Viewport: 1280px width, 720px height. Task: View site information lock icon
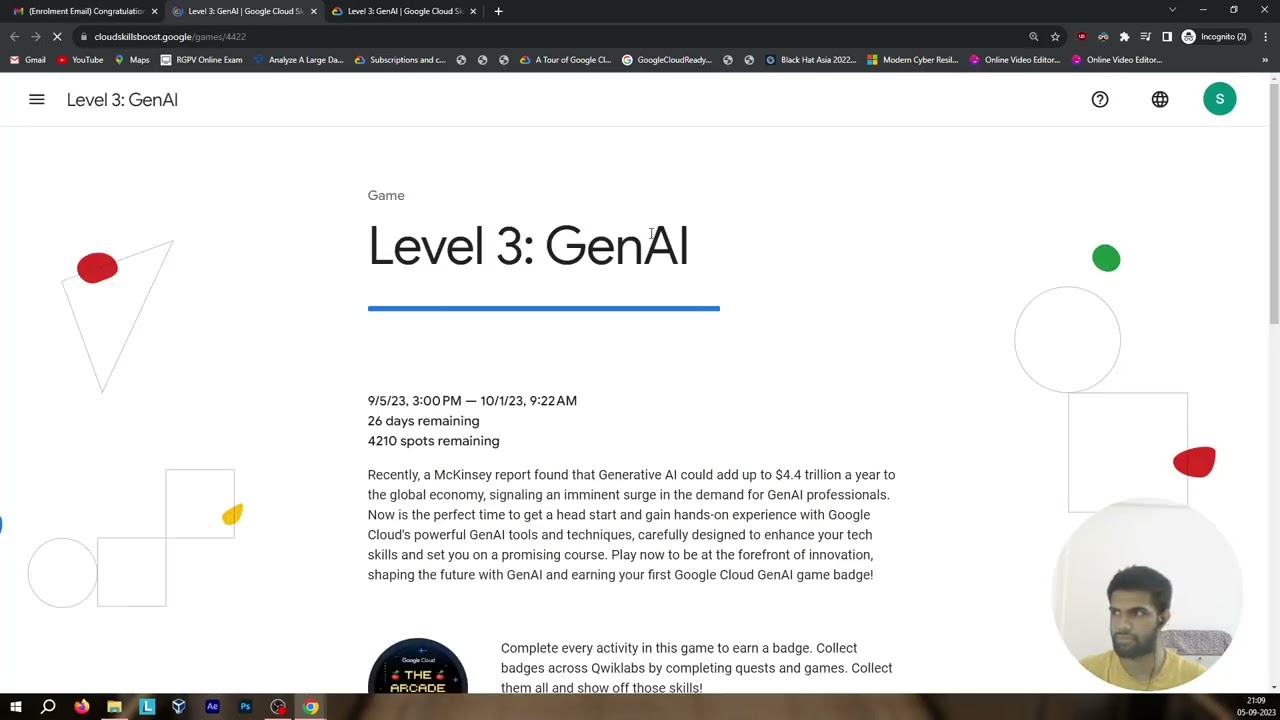click(84, 37)
